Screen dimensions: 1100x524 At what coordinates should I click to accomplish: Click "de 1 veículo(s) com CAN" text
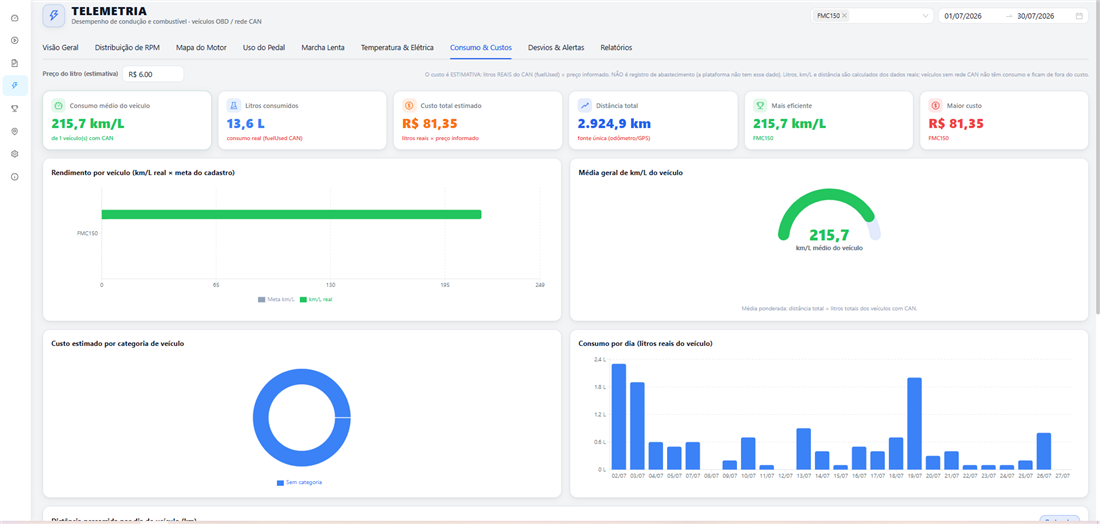tap(81, 139)
